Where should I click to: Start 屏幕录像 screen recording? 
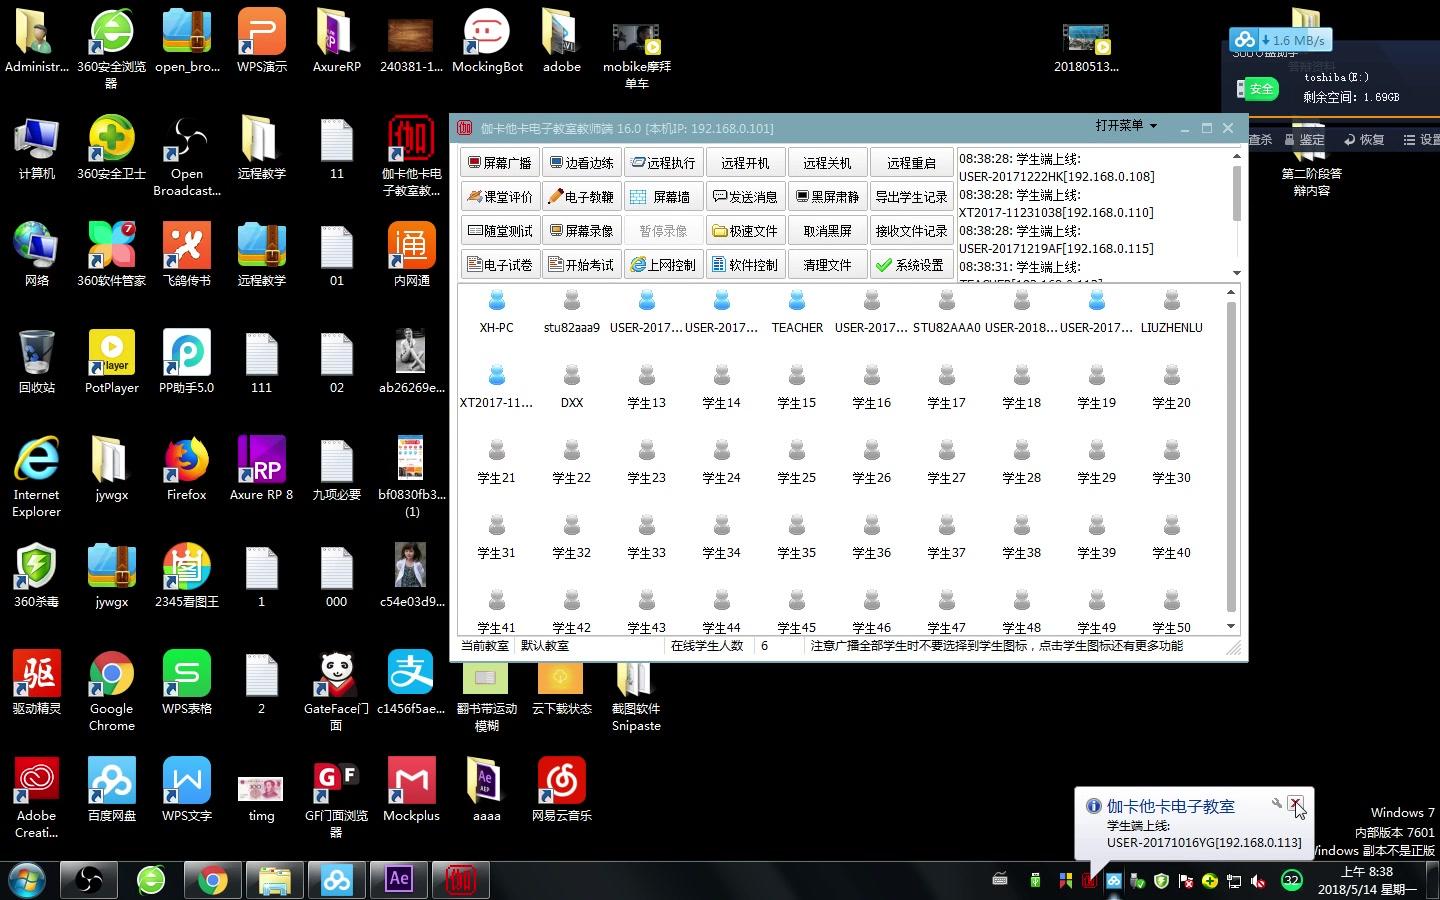click(582, 231)
